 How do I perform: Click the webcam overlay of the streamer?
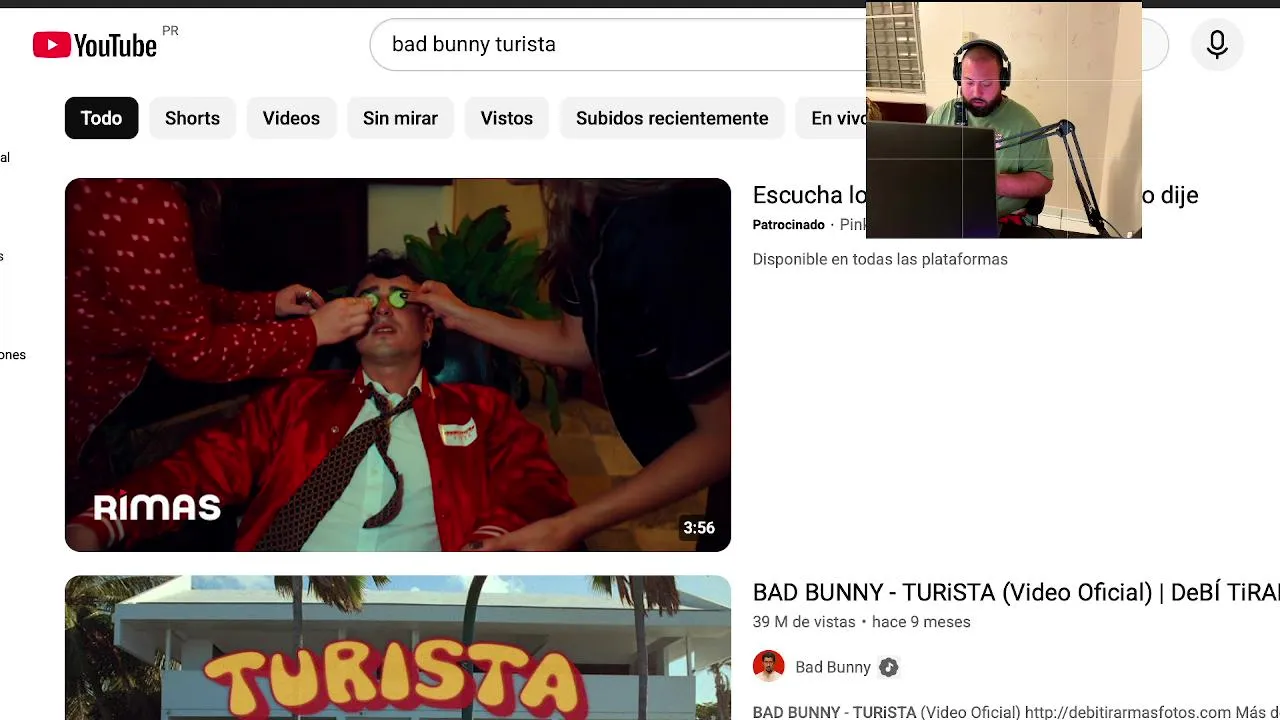(x=1004, y=120)
